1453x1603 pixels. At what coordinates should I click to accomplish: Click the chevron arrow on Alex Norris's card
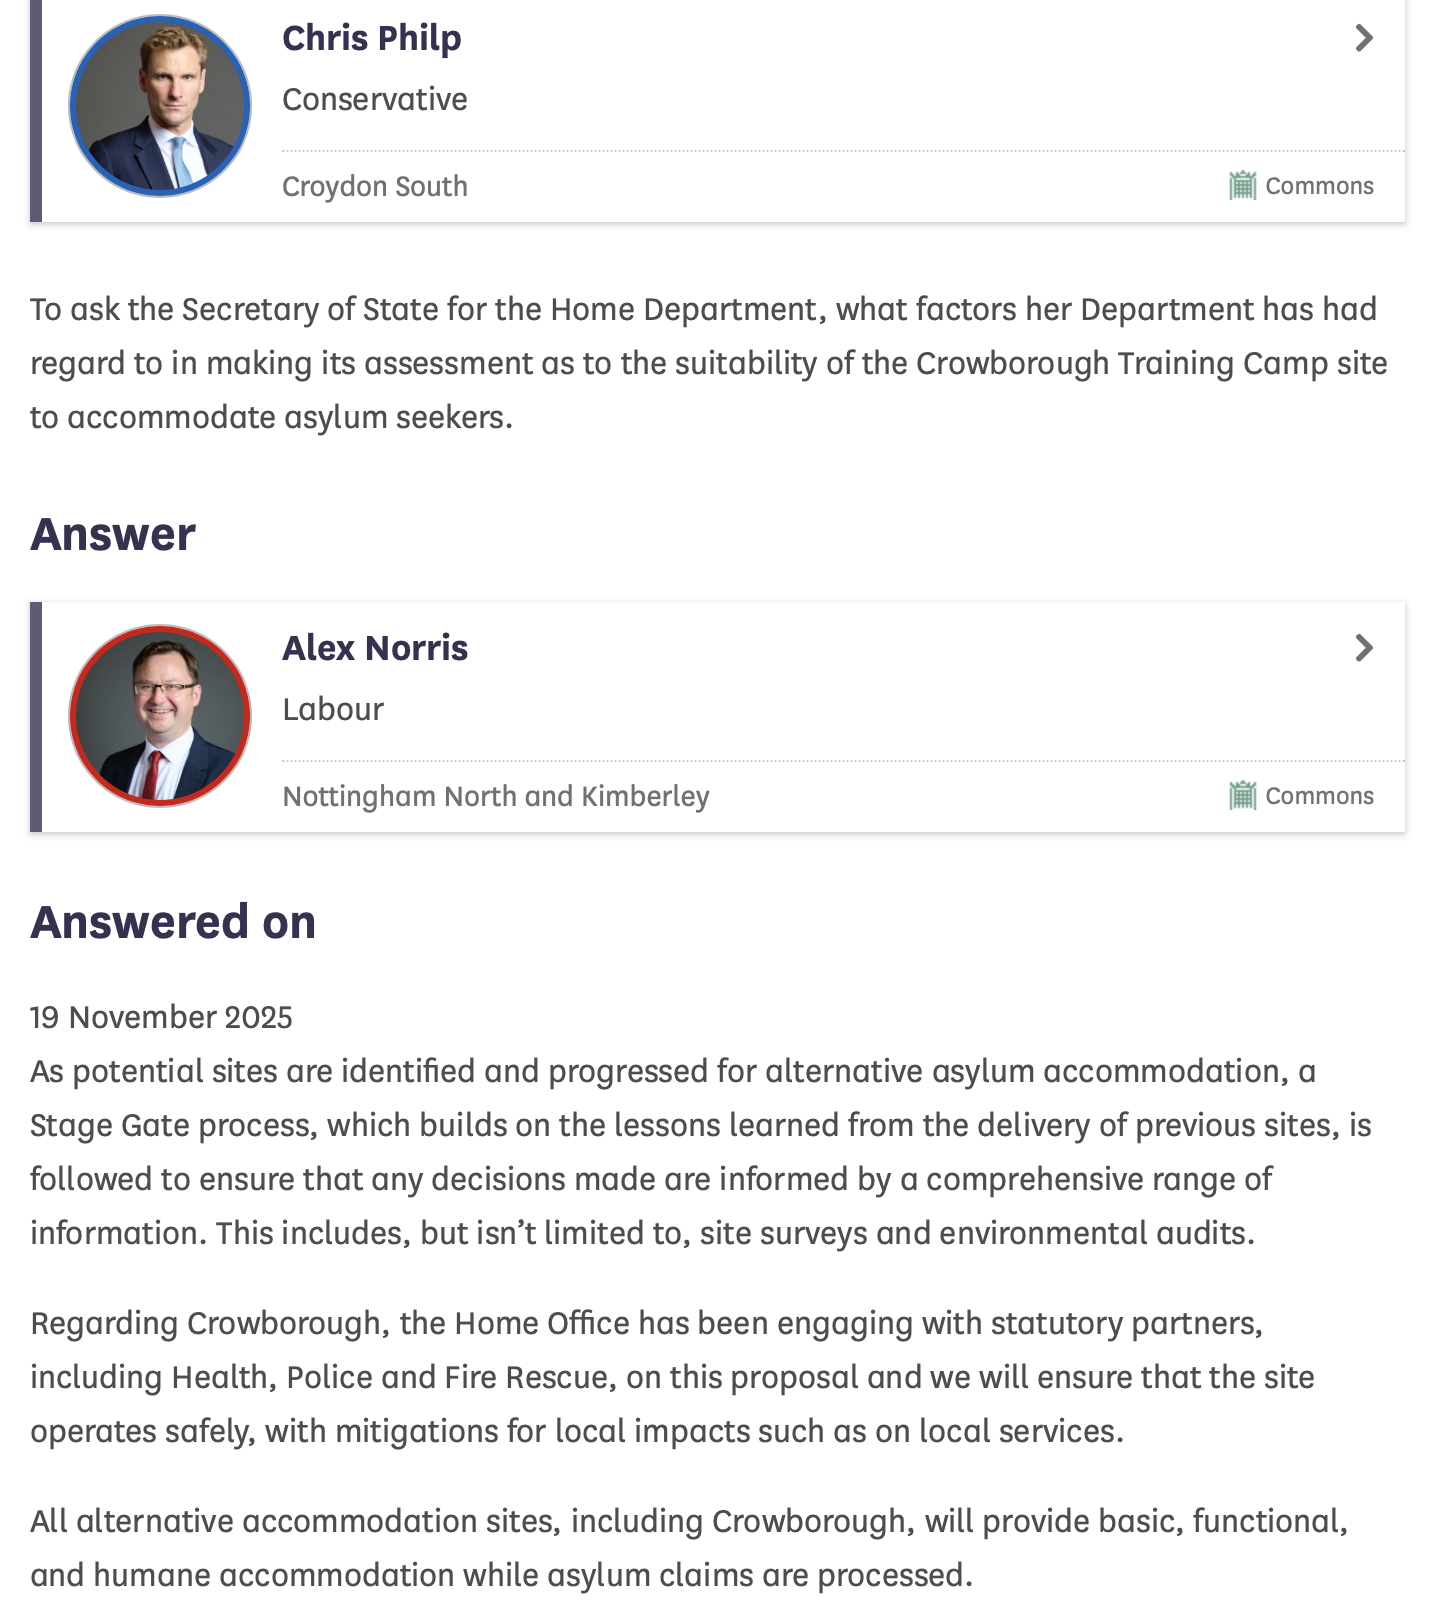pyautogui.click(x=1363, y=648)
